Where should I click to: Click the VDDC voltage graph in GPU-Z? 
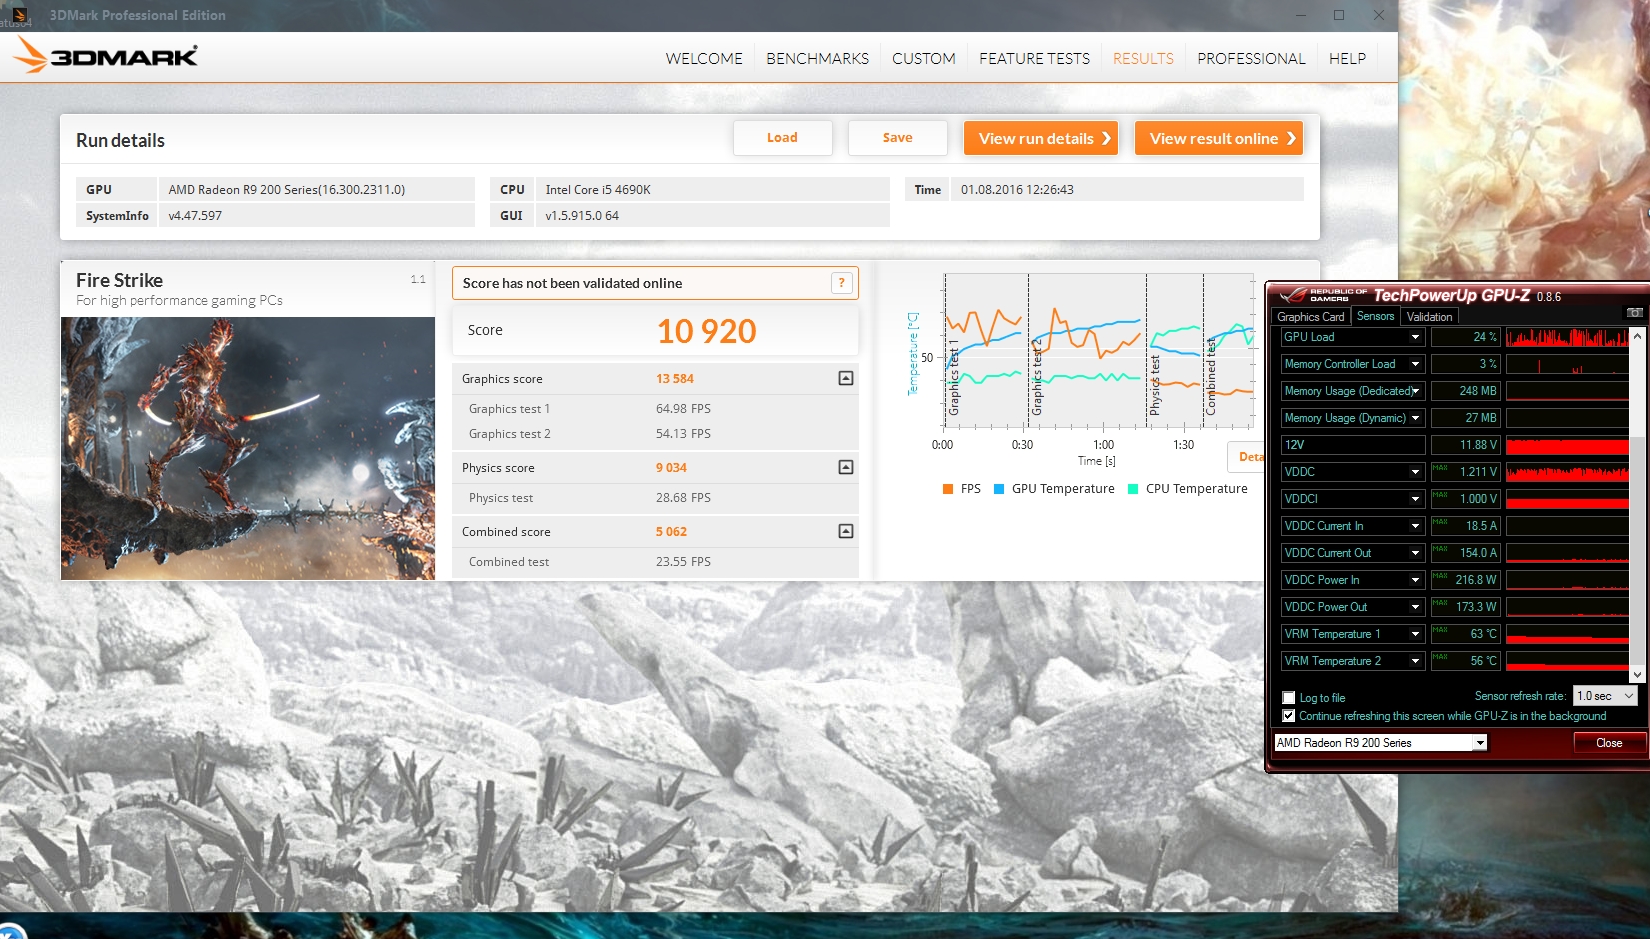click(1567, 472)
